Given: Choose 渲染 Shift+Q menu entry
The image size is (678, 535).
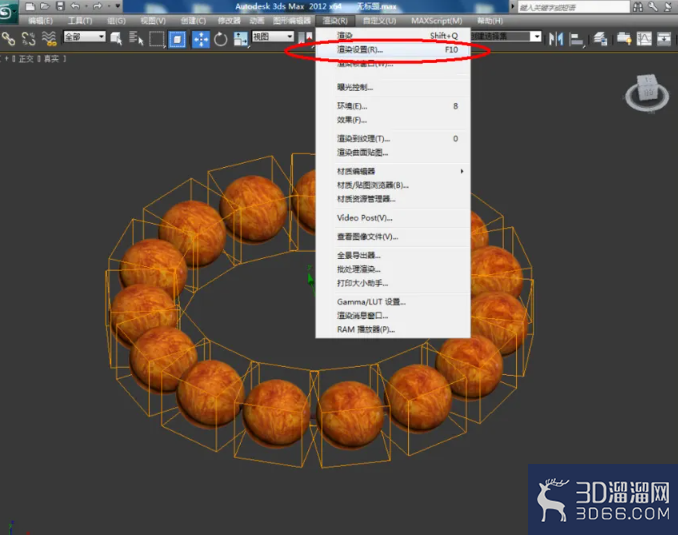Looking at the screenshot, I should (393, 35).
